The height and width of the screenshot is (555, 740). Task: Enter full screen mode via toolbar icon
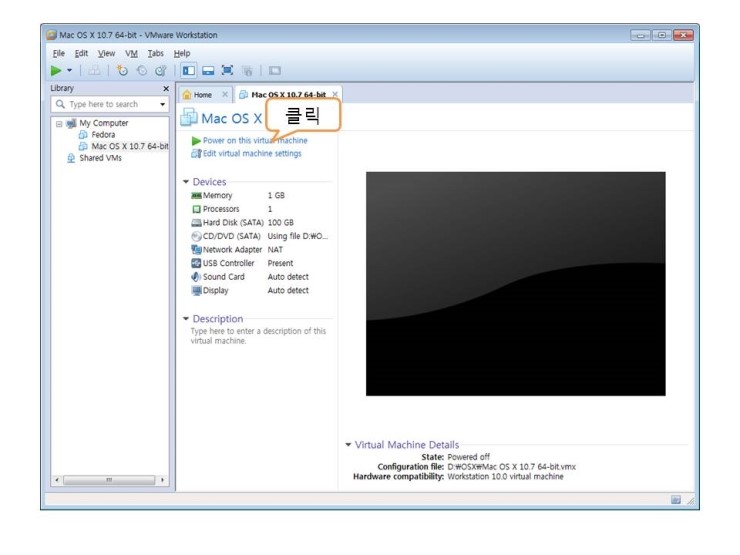(x=226, y=71)
